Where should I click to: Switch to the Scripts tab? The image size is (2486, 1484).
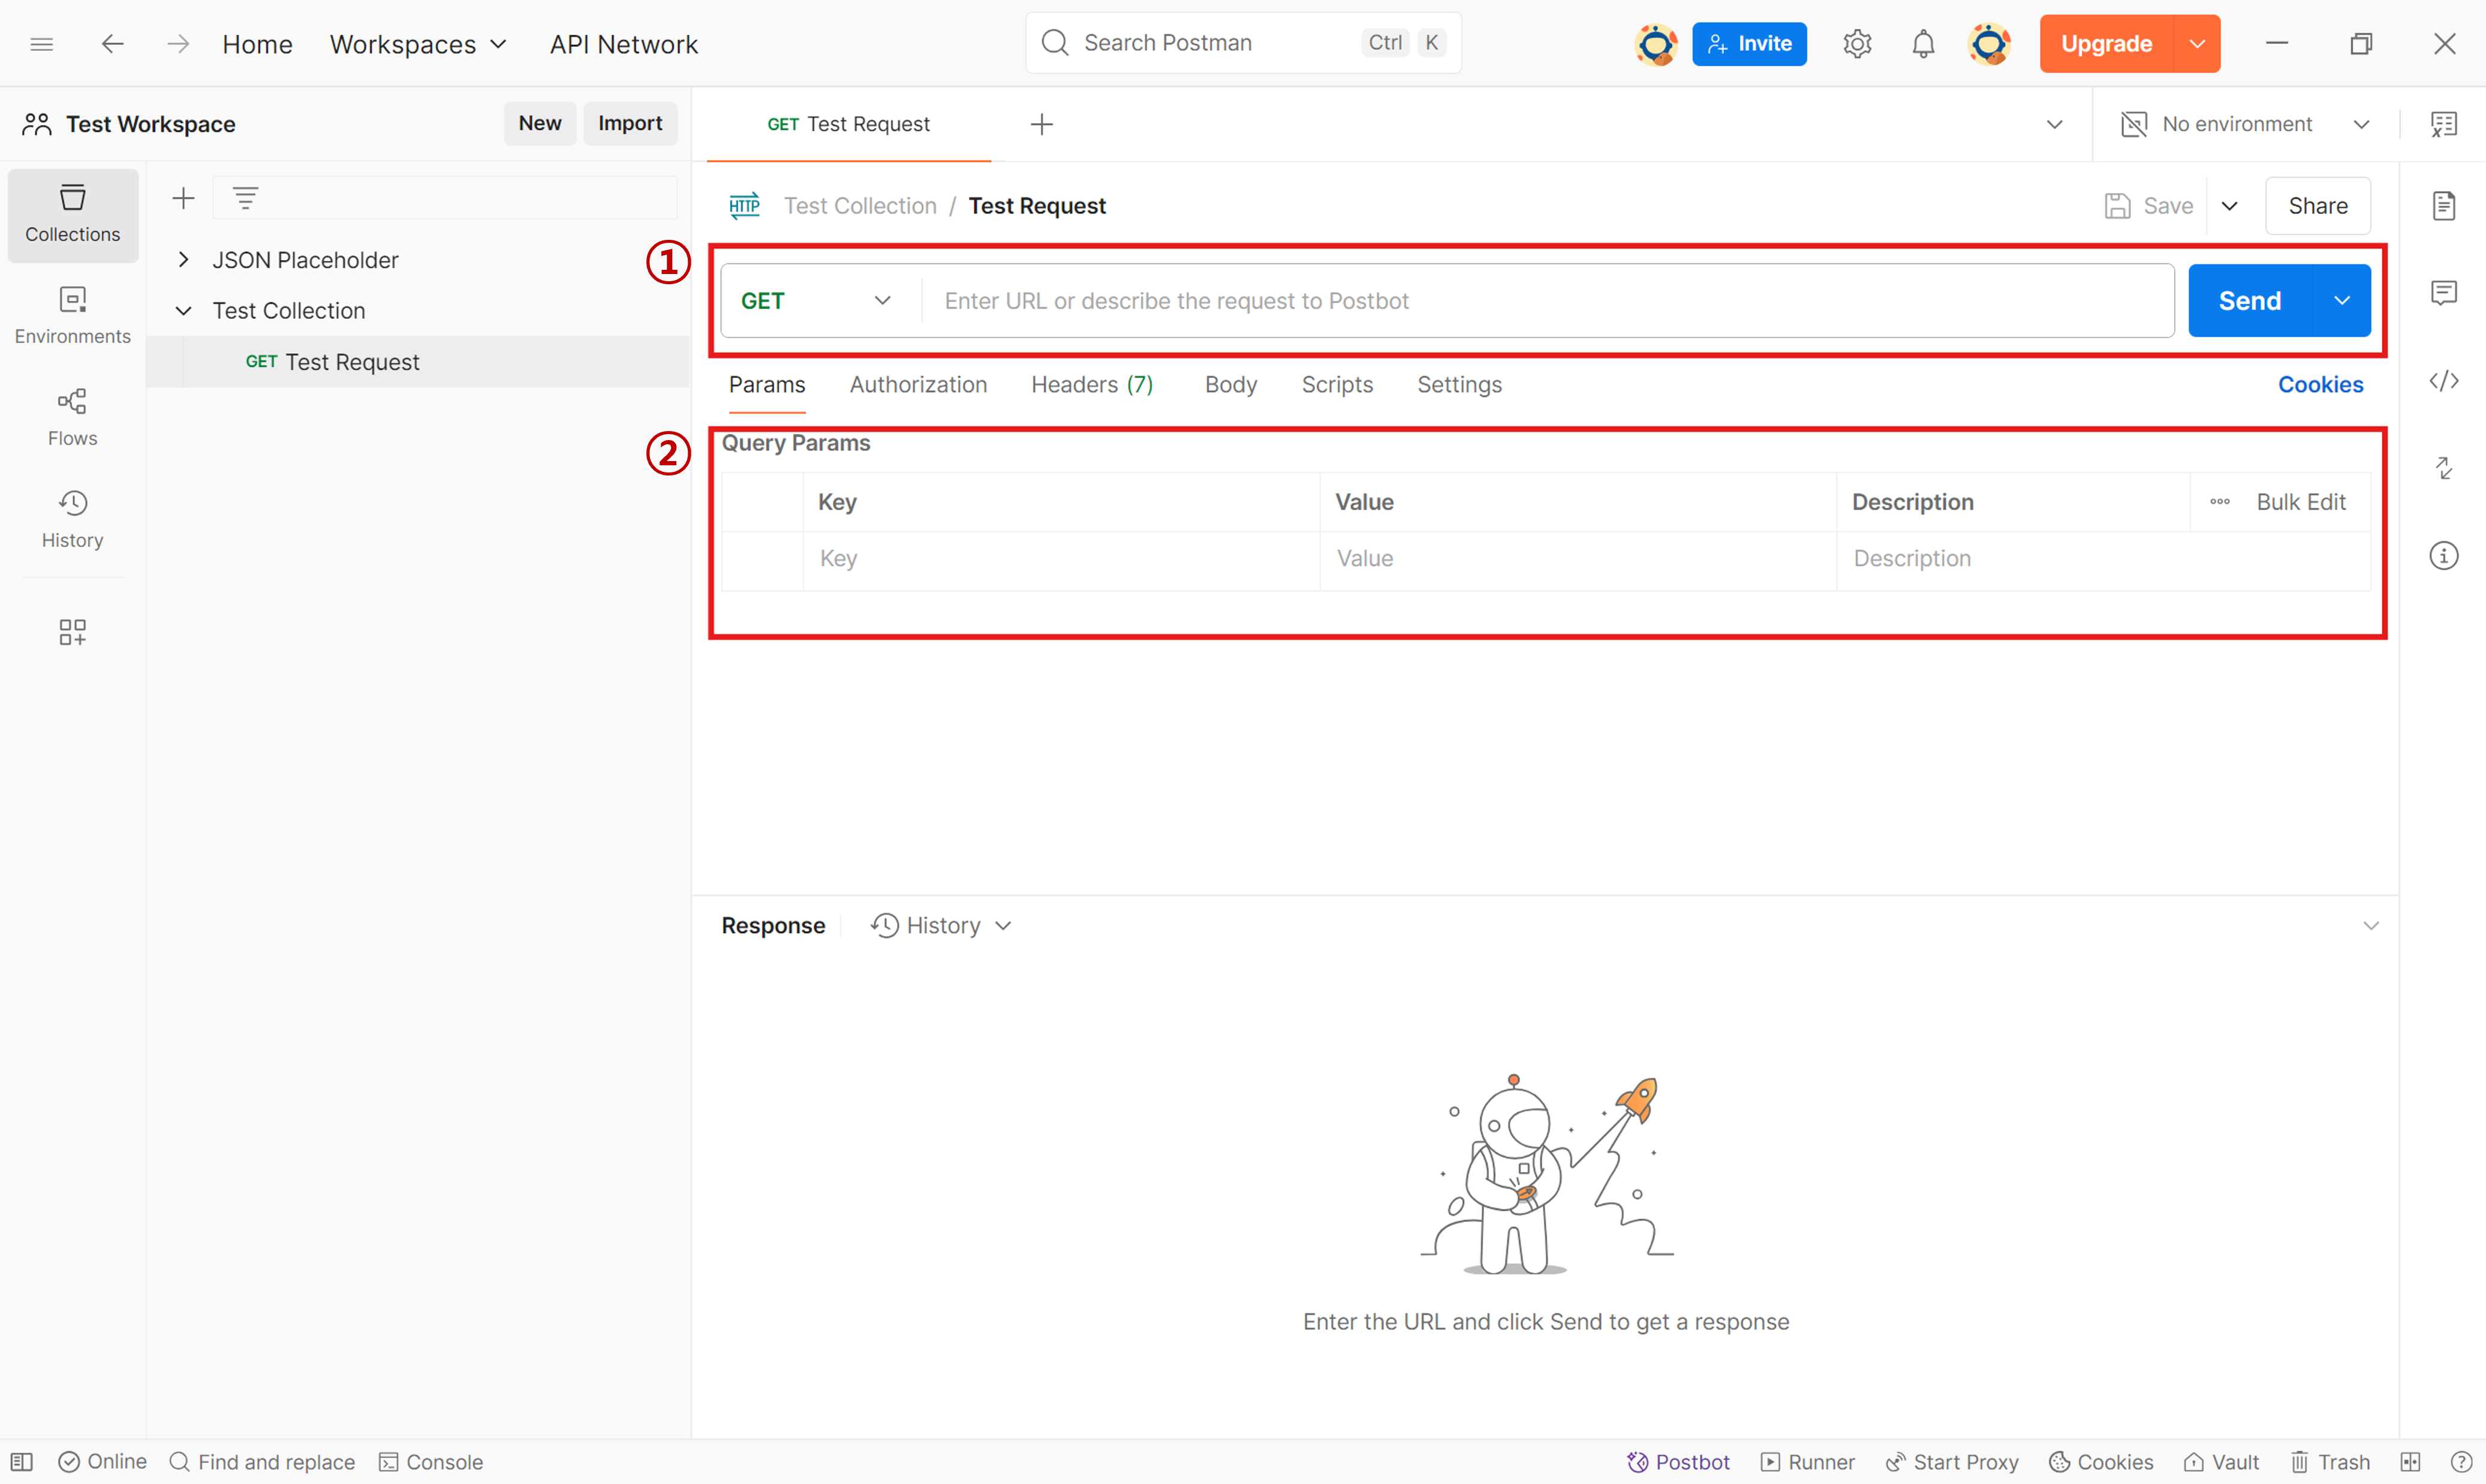[1337, 385]
